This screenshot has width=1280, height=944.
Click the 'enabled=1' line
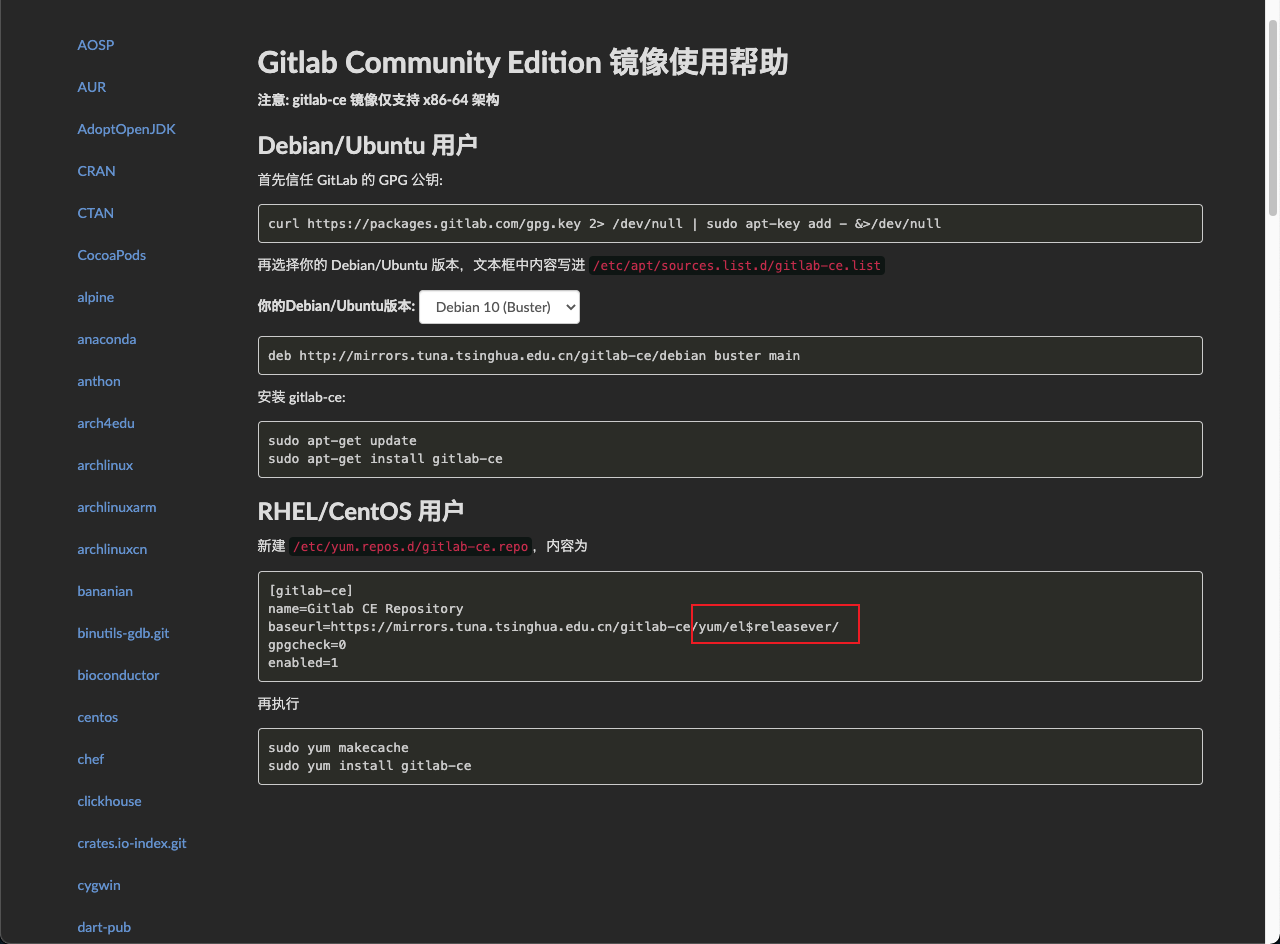(x=303, y=663)
